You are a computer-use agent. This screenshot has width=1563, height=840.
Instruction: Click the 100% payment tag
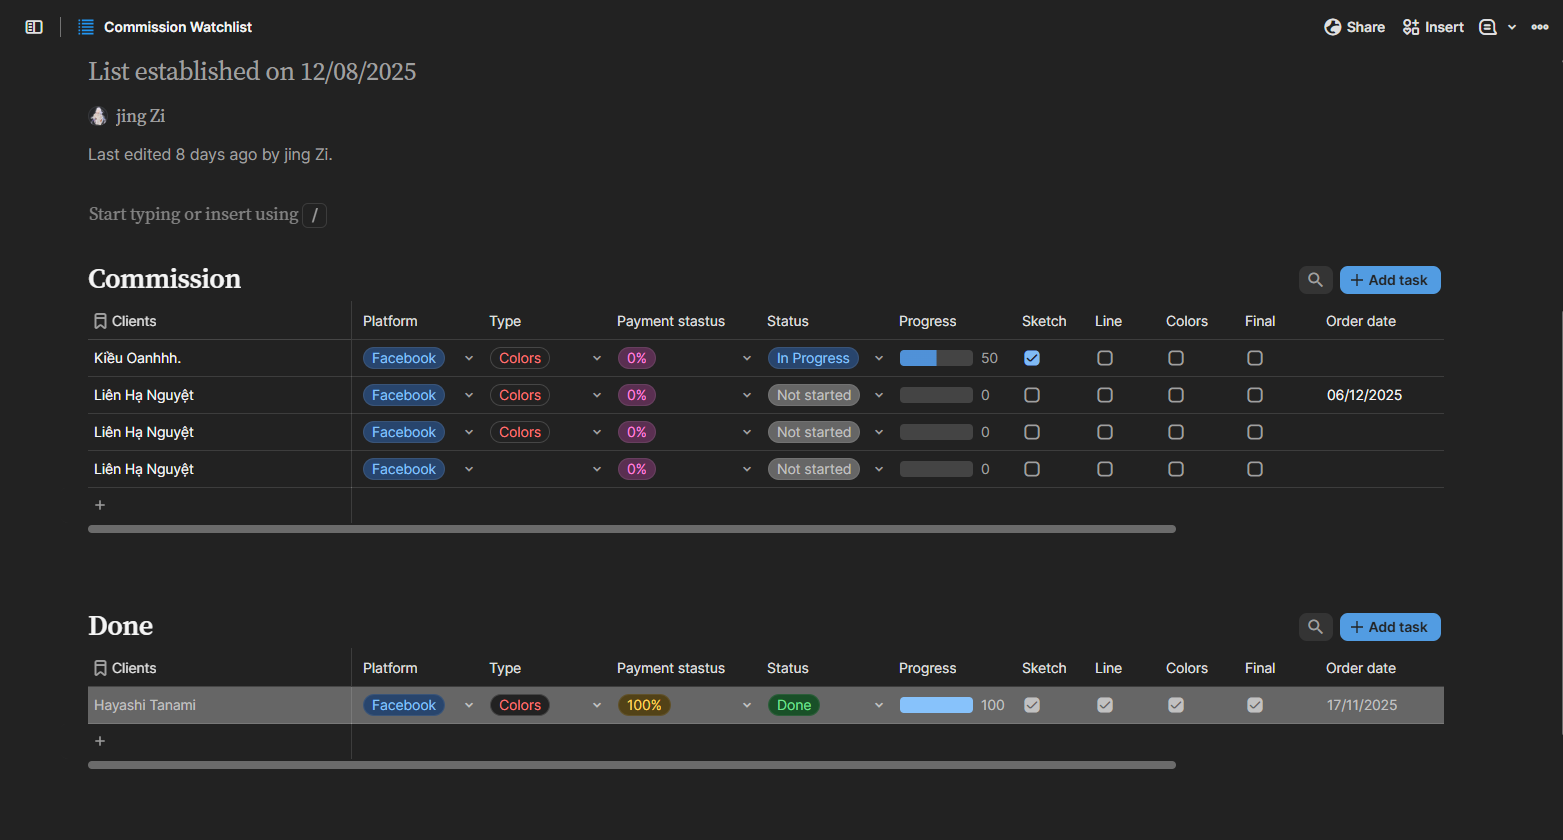click(644, 705)
